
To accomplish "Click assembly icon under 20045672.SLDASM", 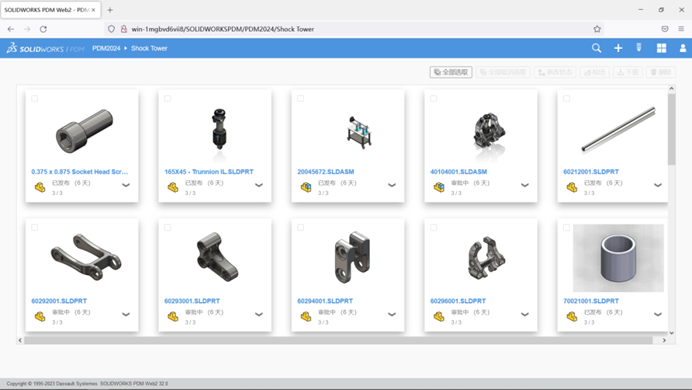I will tap(306, 188).
